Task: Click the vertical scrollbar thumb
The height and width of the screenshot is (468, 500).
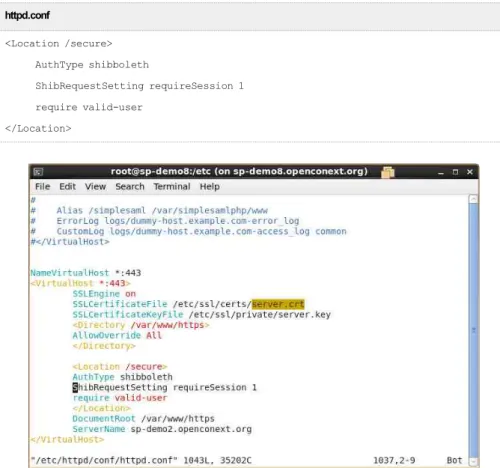Action: [x=473, y=330]
